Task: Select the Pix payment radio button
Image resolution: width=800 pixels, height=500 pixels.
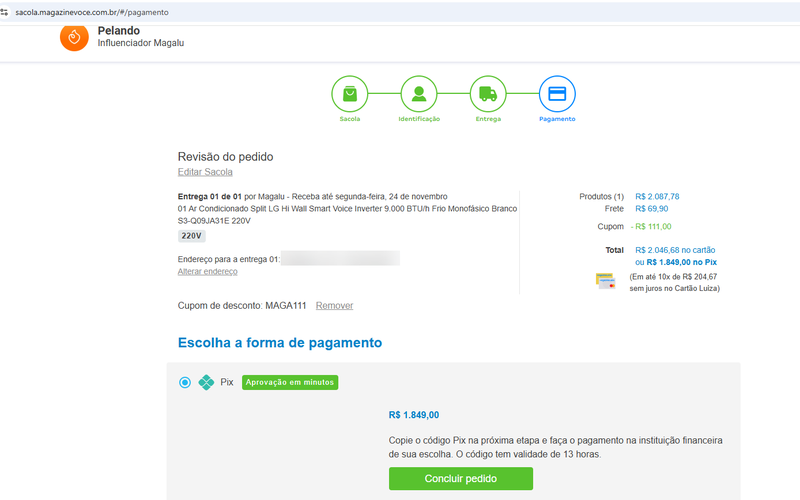Action: (x=184, y=382)
